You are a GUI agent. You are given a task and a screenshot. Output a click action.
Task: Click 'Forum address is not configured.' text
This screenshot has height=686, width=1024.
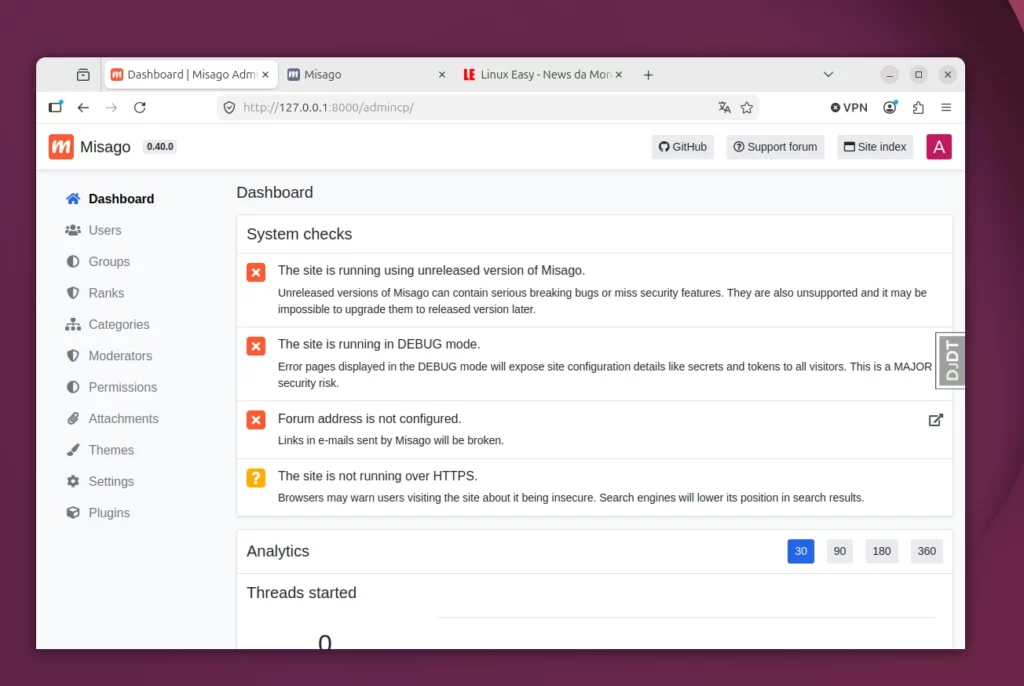coord(370,418)
